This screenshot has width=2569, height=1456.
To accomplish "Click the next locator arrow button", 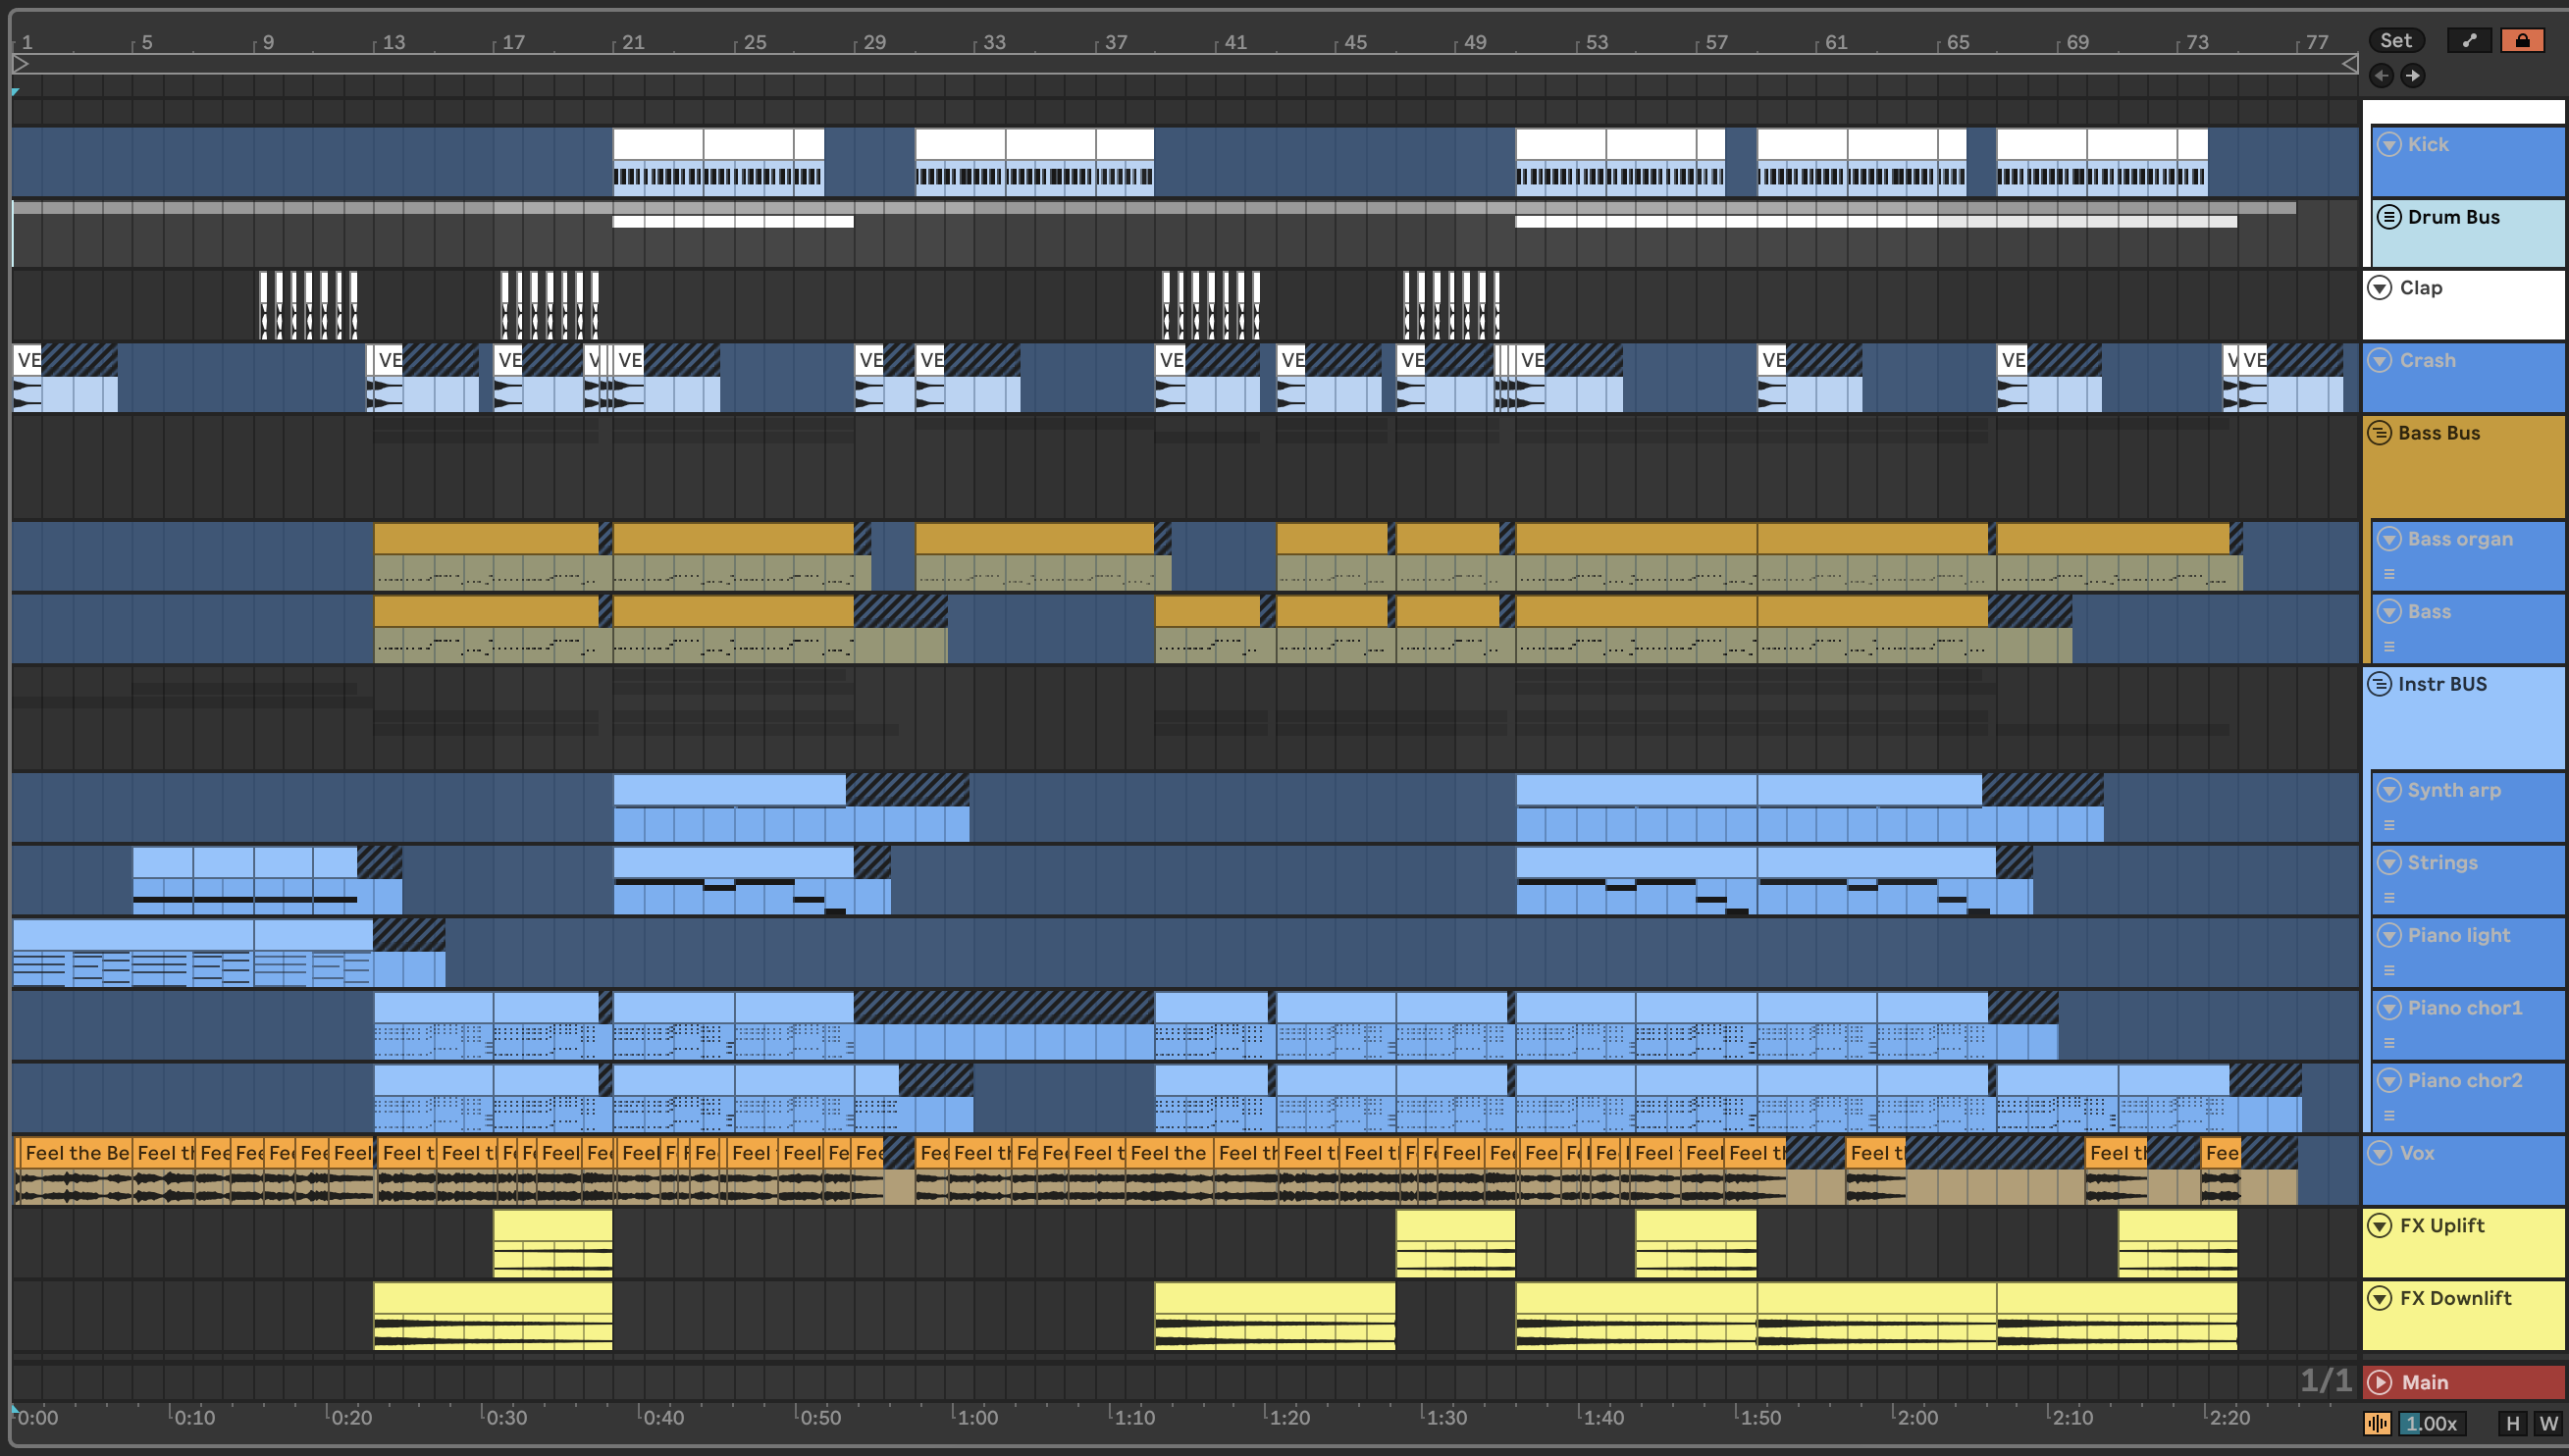I will pyautogui.click(x=2413, y=75).
